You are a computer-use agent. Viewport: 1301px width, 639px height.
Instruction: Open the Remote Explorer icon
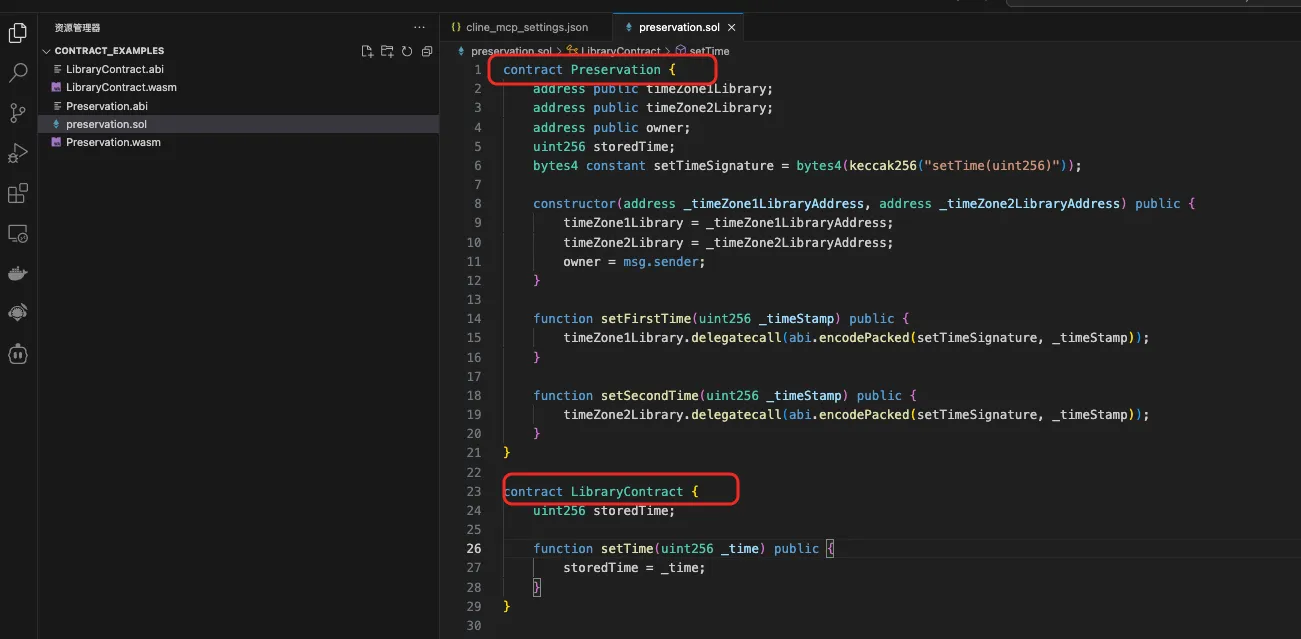point(17,233)
